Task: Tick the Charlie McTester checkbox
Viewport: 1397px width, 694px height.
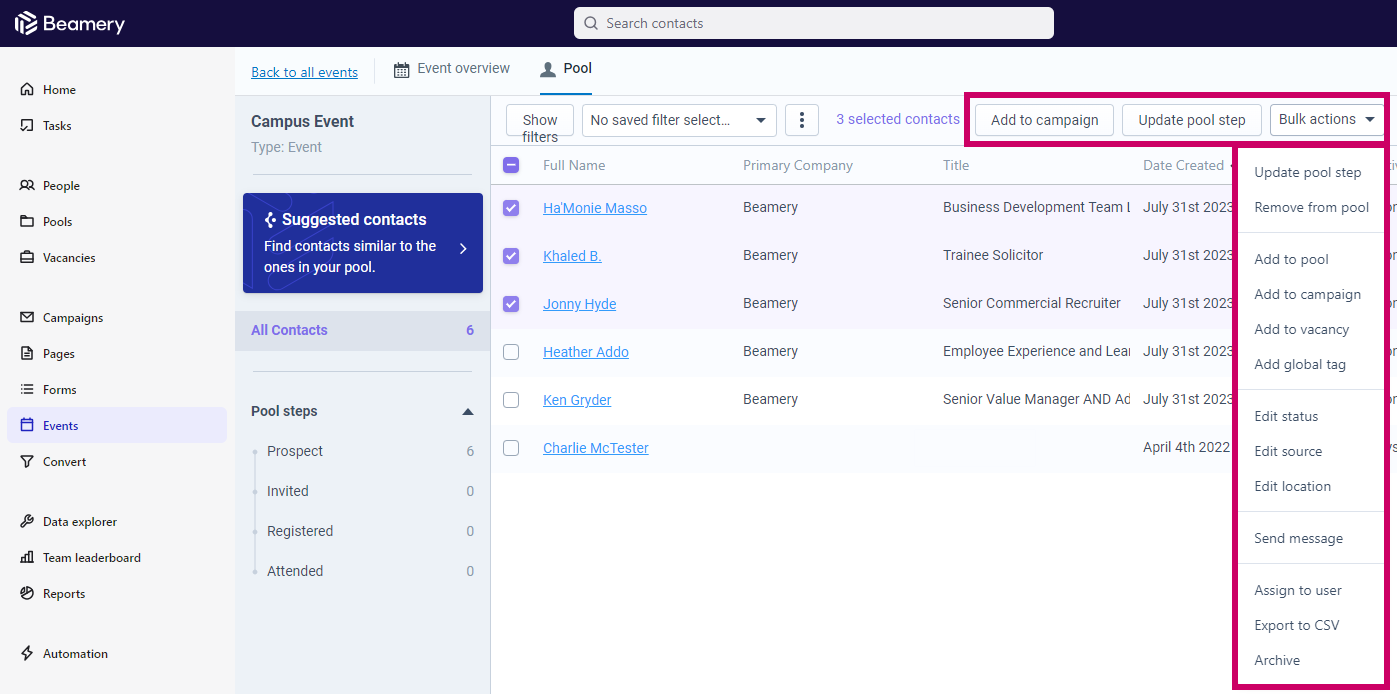Action: (511, 448)
